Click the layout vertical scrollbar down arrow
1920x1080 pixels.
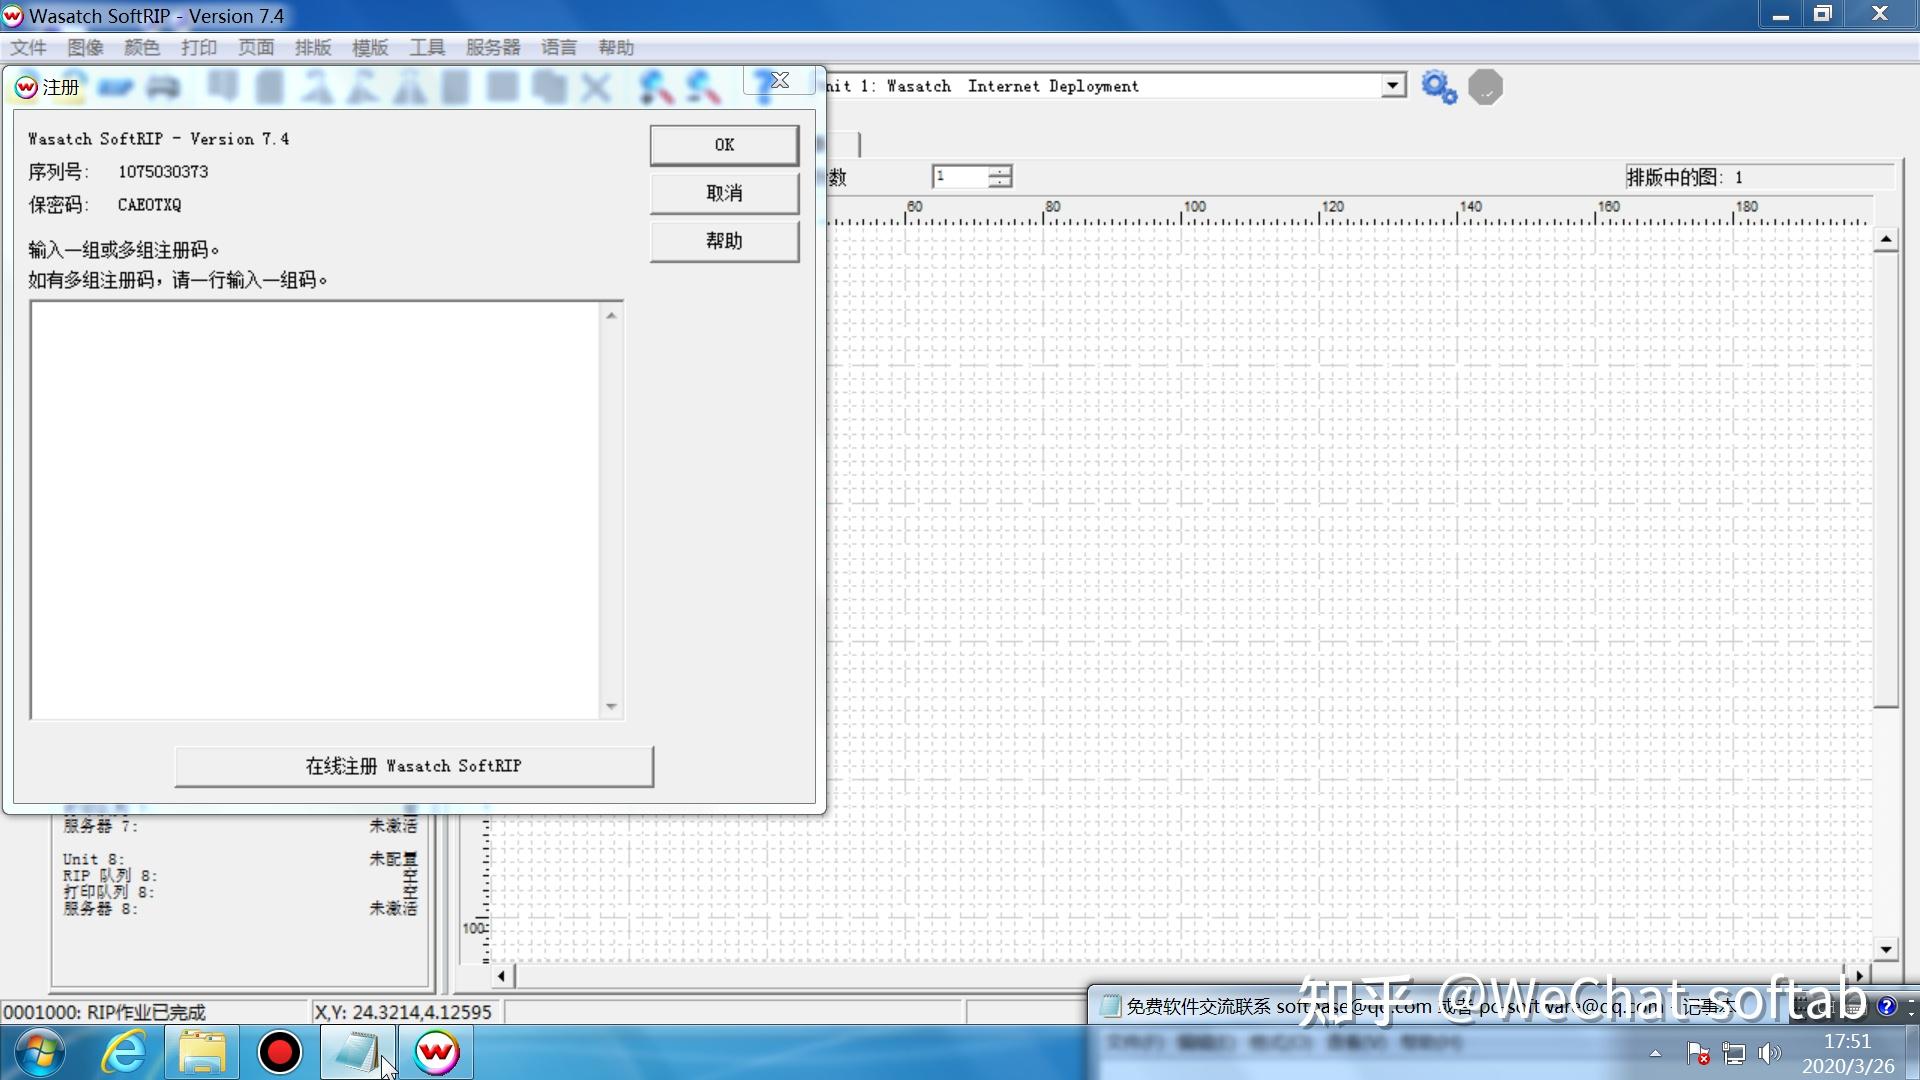pos(1885,950)
